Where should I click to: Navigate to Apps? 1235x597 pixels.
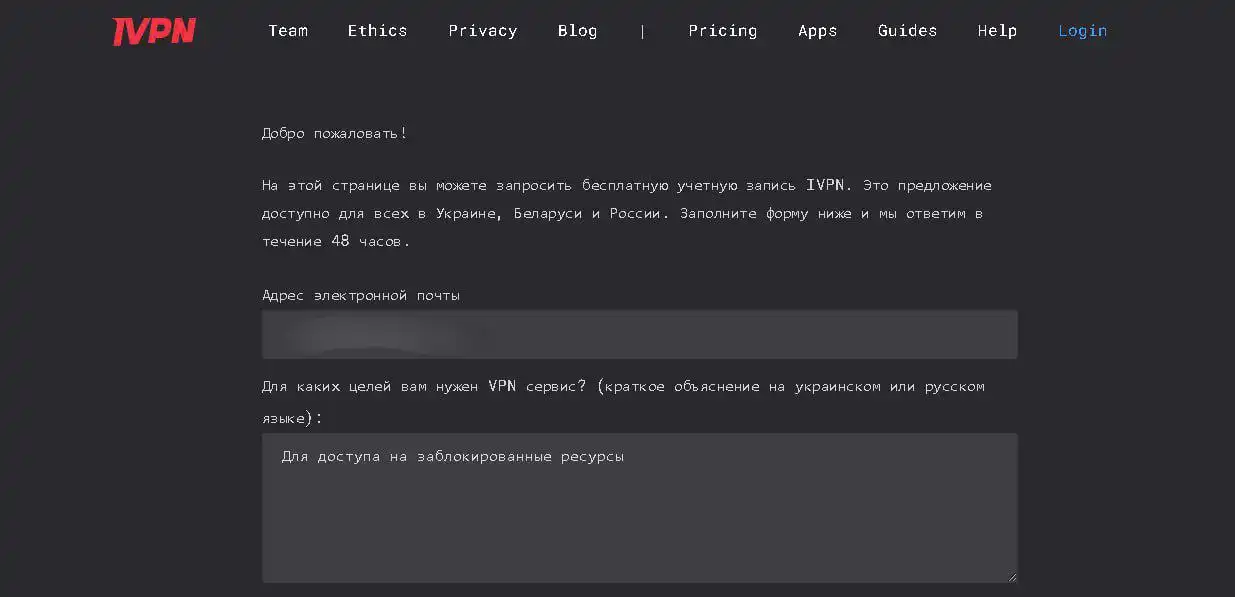[817, 31]
